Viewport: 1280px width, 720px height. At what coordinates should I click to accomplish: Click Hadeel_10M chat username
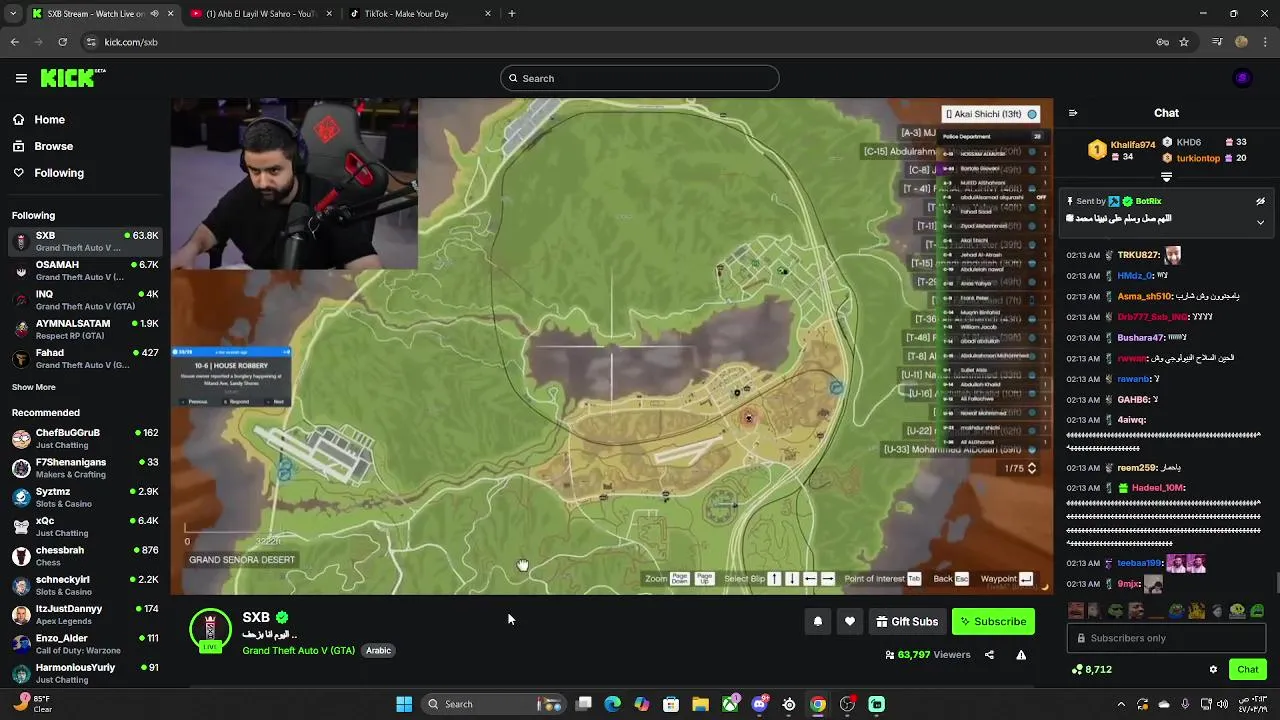(x=1158, y=488)
